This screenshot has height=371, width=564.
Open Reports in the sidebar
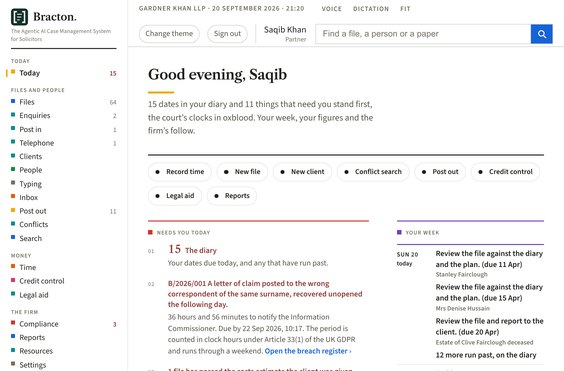(x=32, y=338)
